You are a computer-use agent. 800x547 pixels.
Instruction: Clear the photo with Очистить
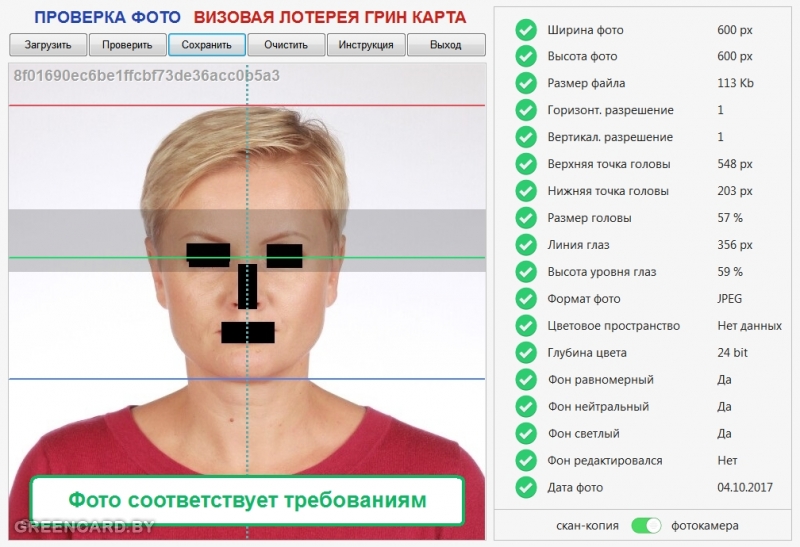pyautogui.click(x=286, y=45)
